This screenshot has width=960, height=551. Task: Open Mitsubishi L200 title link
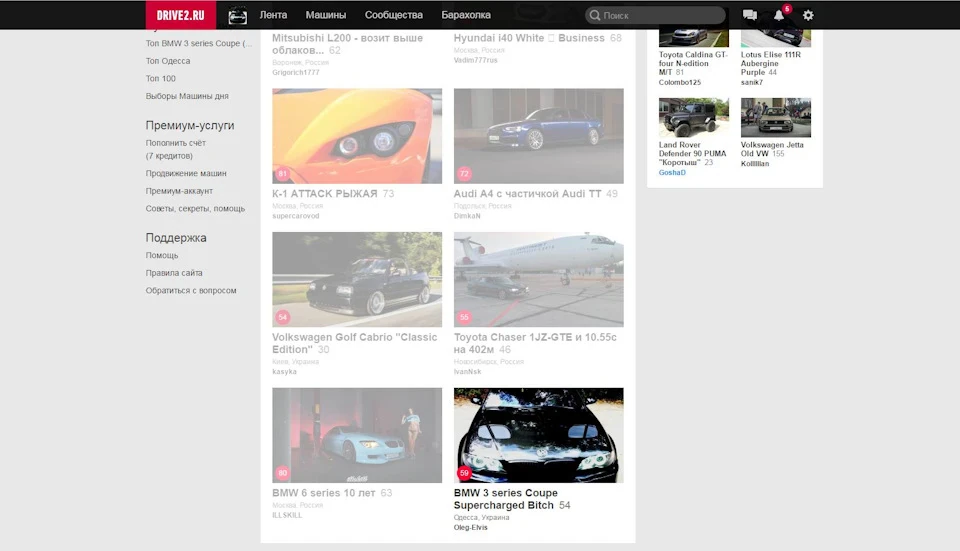click(x=347, y=44)
